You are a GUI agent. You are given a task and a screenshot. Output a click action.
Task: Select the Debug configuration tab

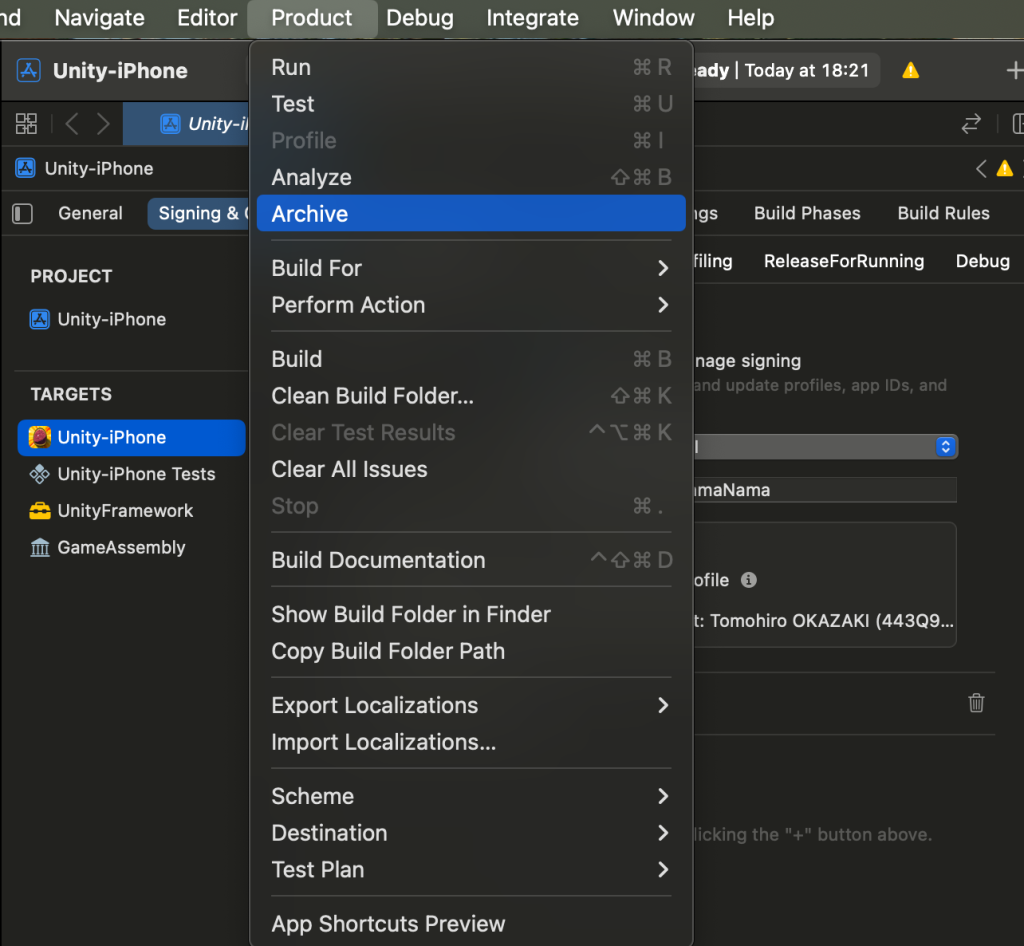(982, 261)
